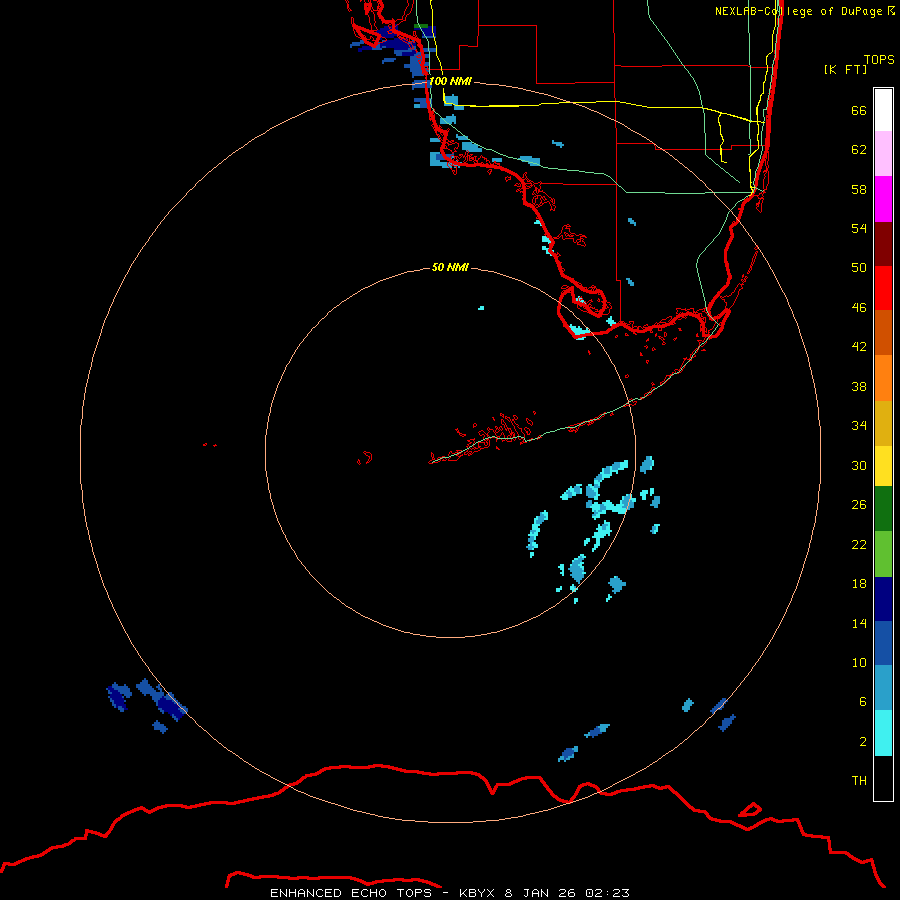Click the legend value '42'
This screenshot has height=900, width=900.
click(x=859, y=346)
